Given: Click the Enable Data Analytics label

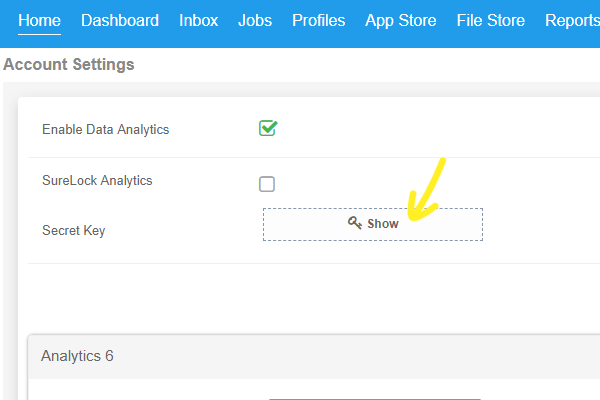Looking at the screenshot, I should (106, 129).
